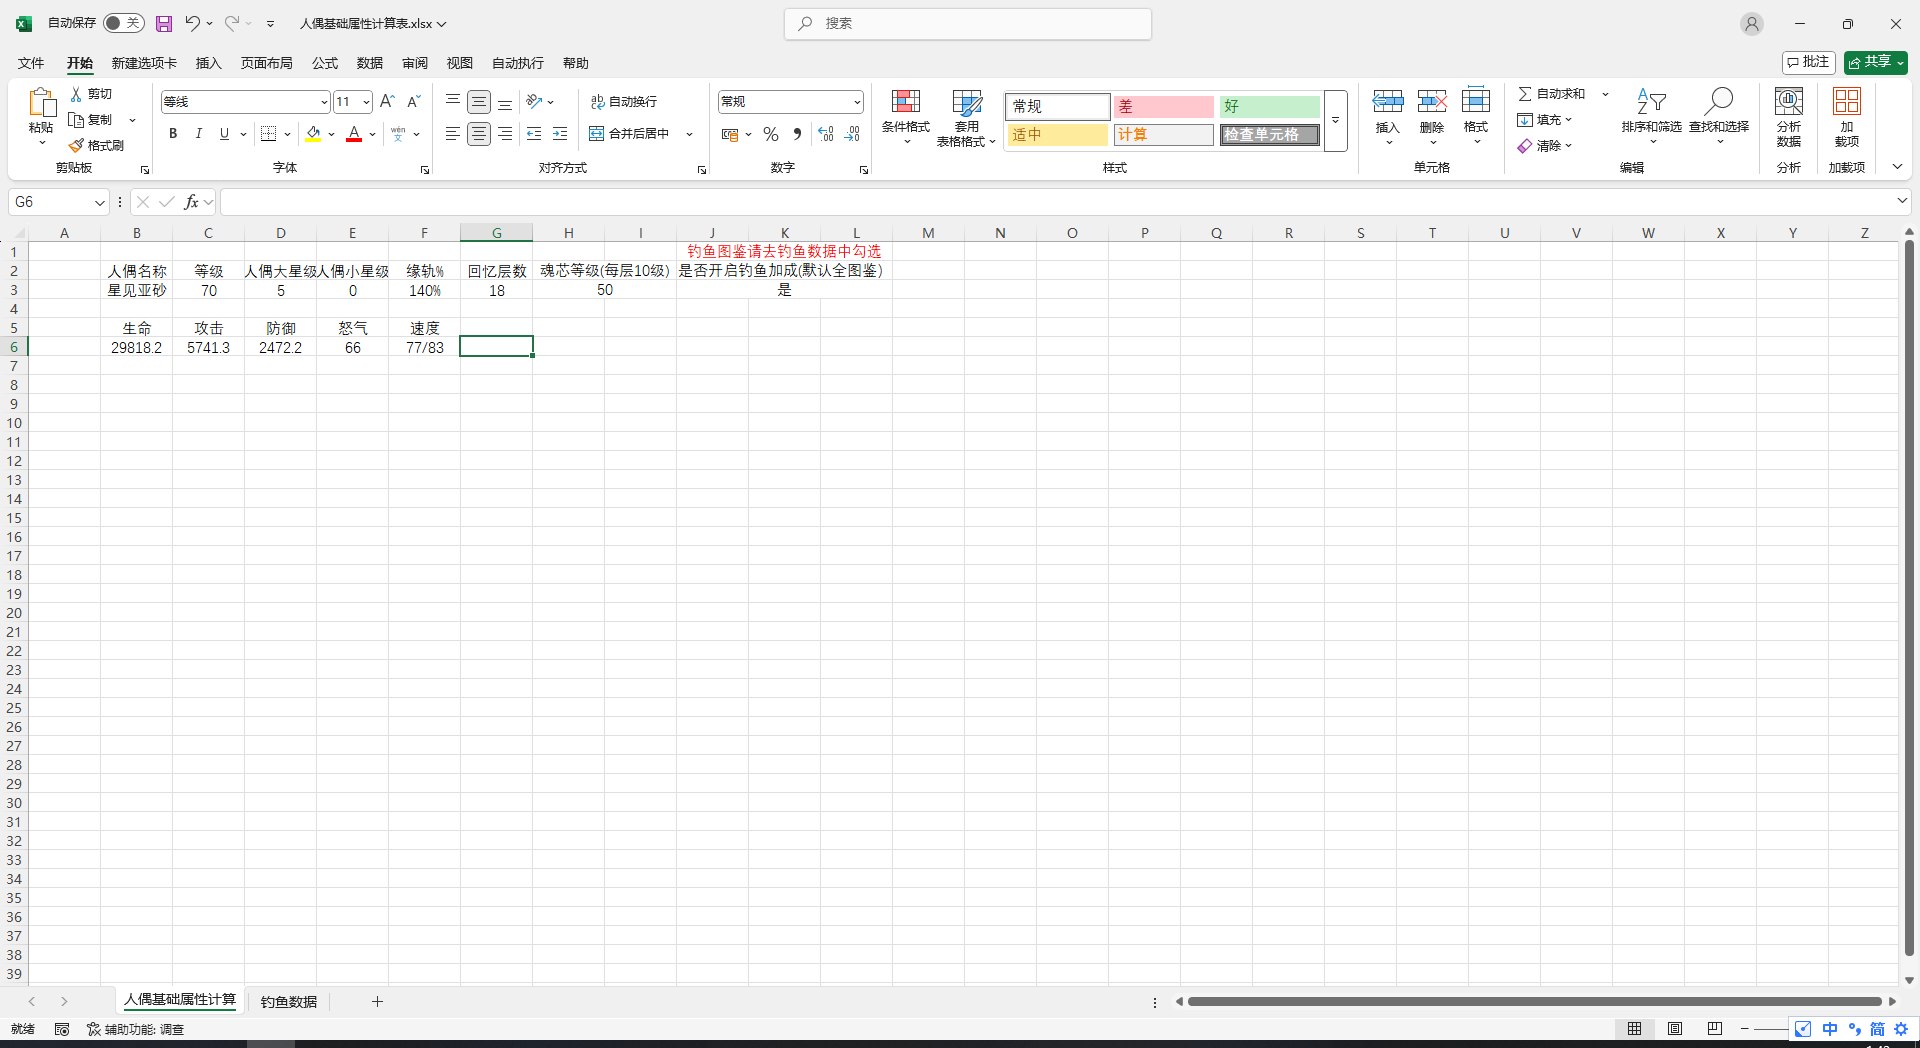1920x1048 pixels.
Task: Open the Formulas (公式) ribbon tab
Action: tap(324, 63)
